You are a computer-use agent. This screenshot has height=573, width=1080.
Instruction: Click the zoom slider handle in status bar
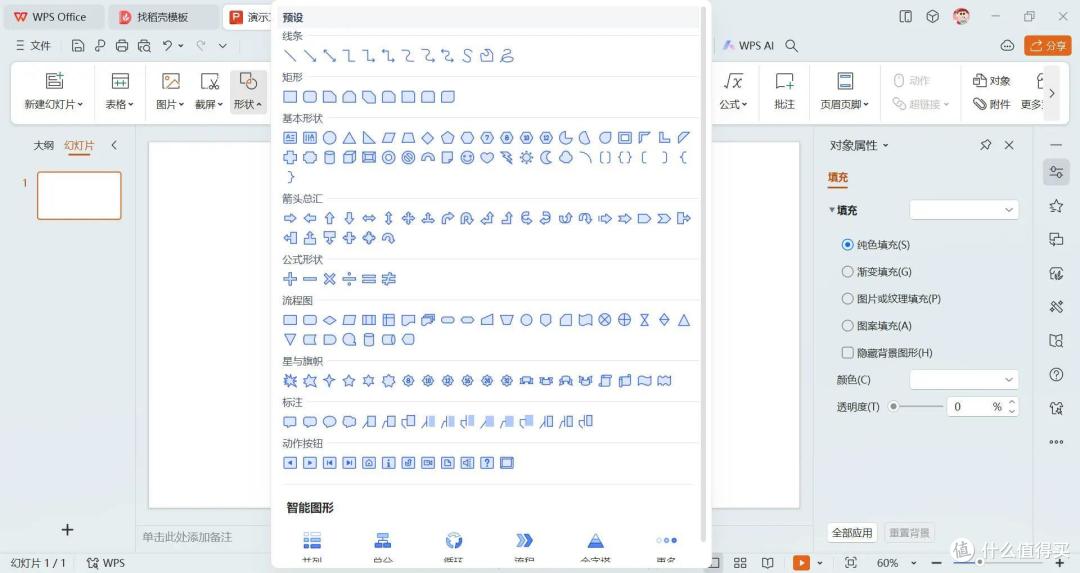click(x=978, y=563)
